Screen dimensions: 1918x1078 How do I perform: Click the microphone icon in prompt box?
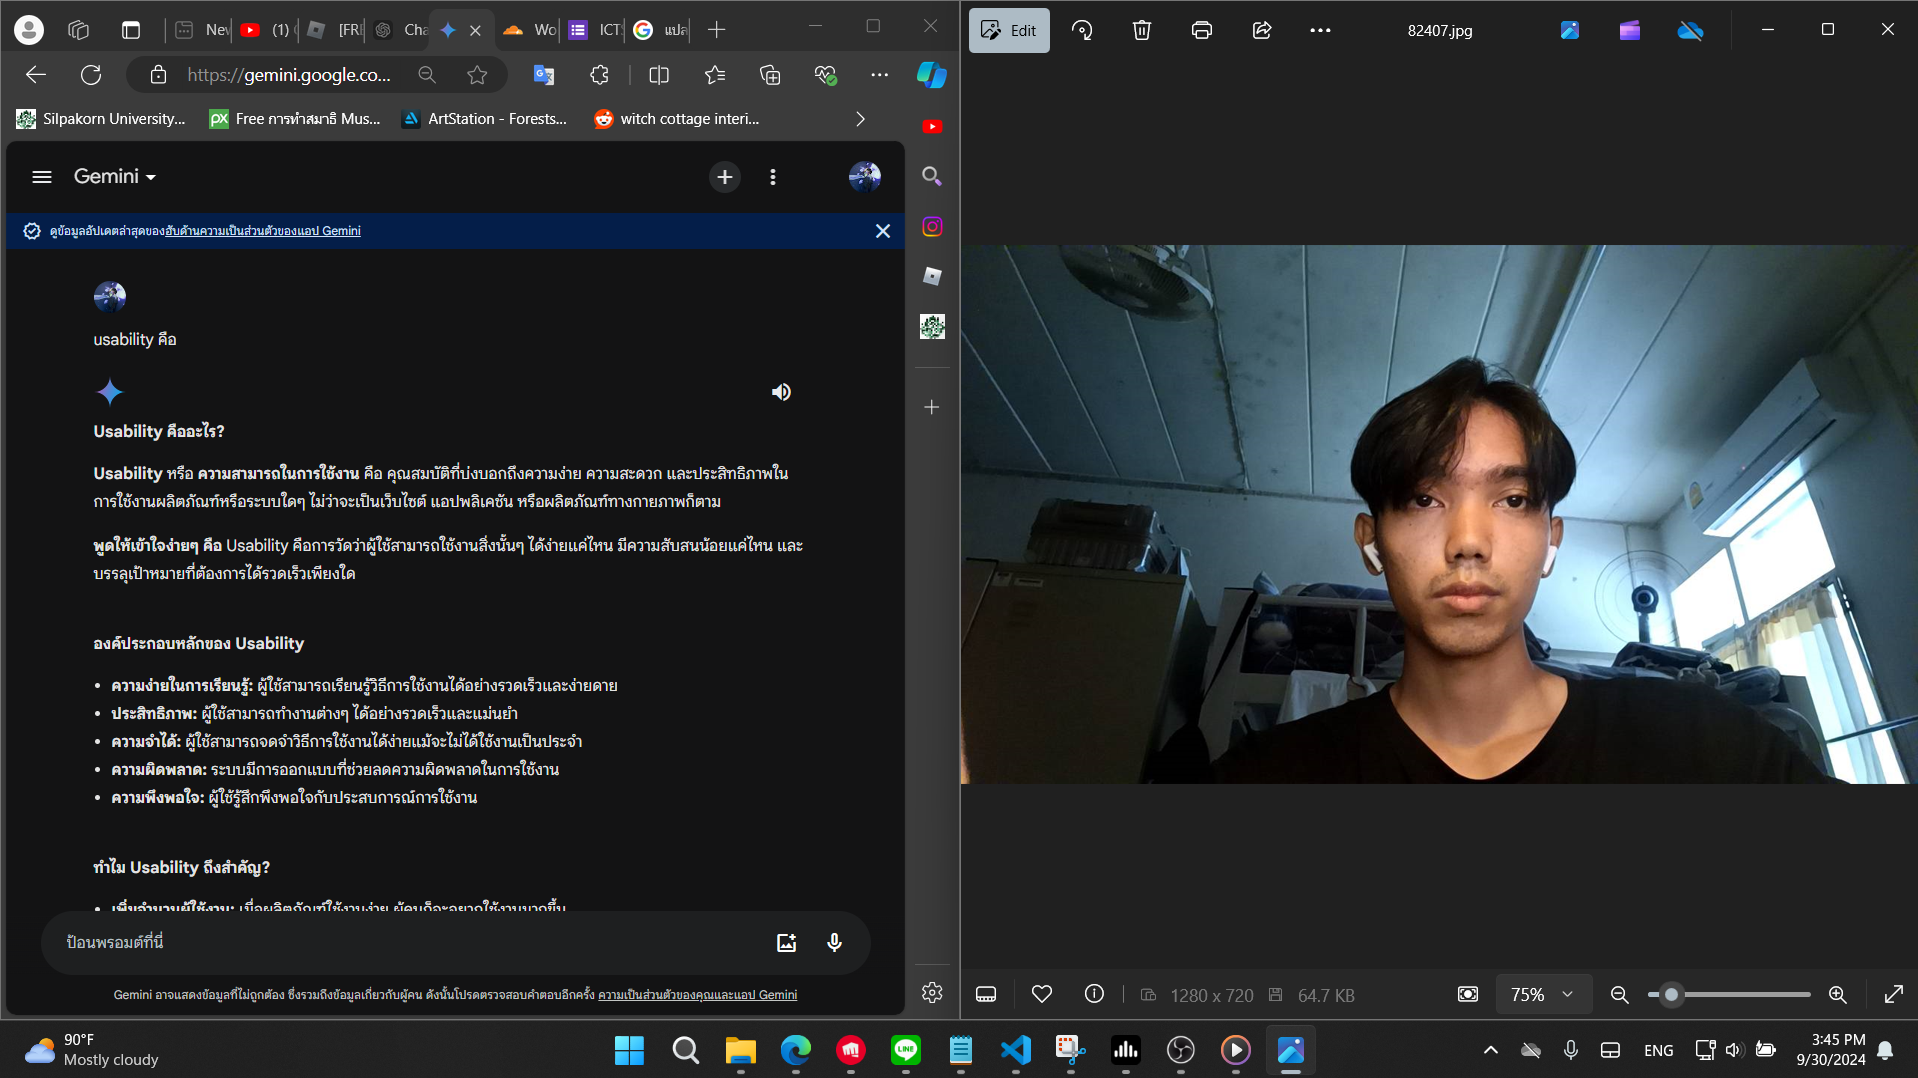[x=834, y=942]
